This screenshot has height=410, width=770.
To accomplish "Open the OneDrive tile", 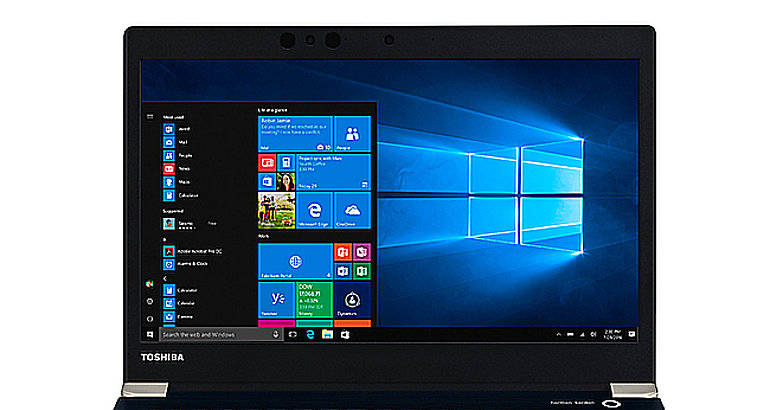I will [353, 210].
